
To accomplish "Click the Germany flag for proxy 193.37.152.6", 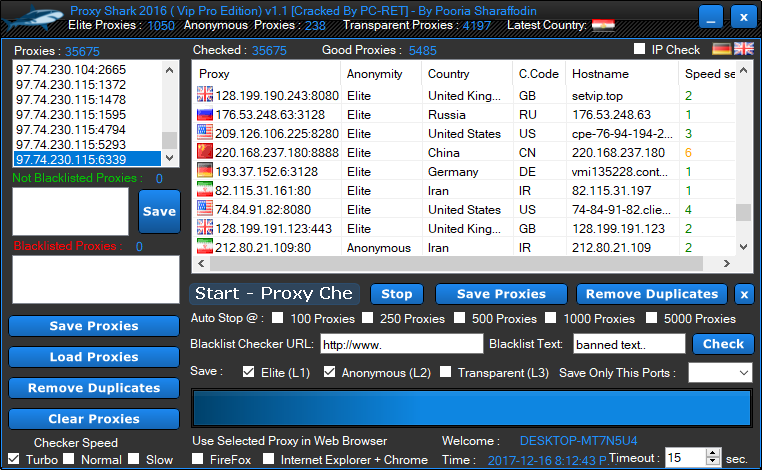I will click(205, 172).
